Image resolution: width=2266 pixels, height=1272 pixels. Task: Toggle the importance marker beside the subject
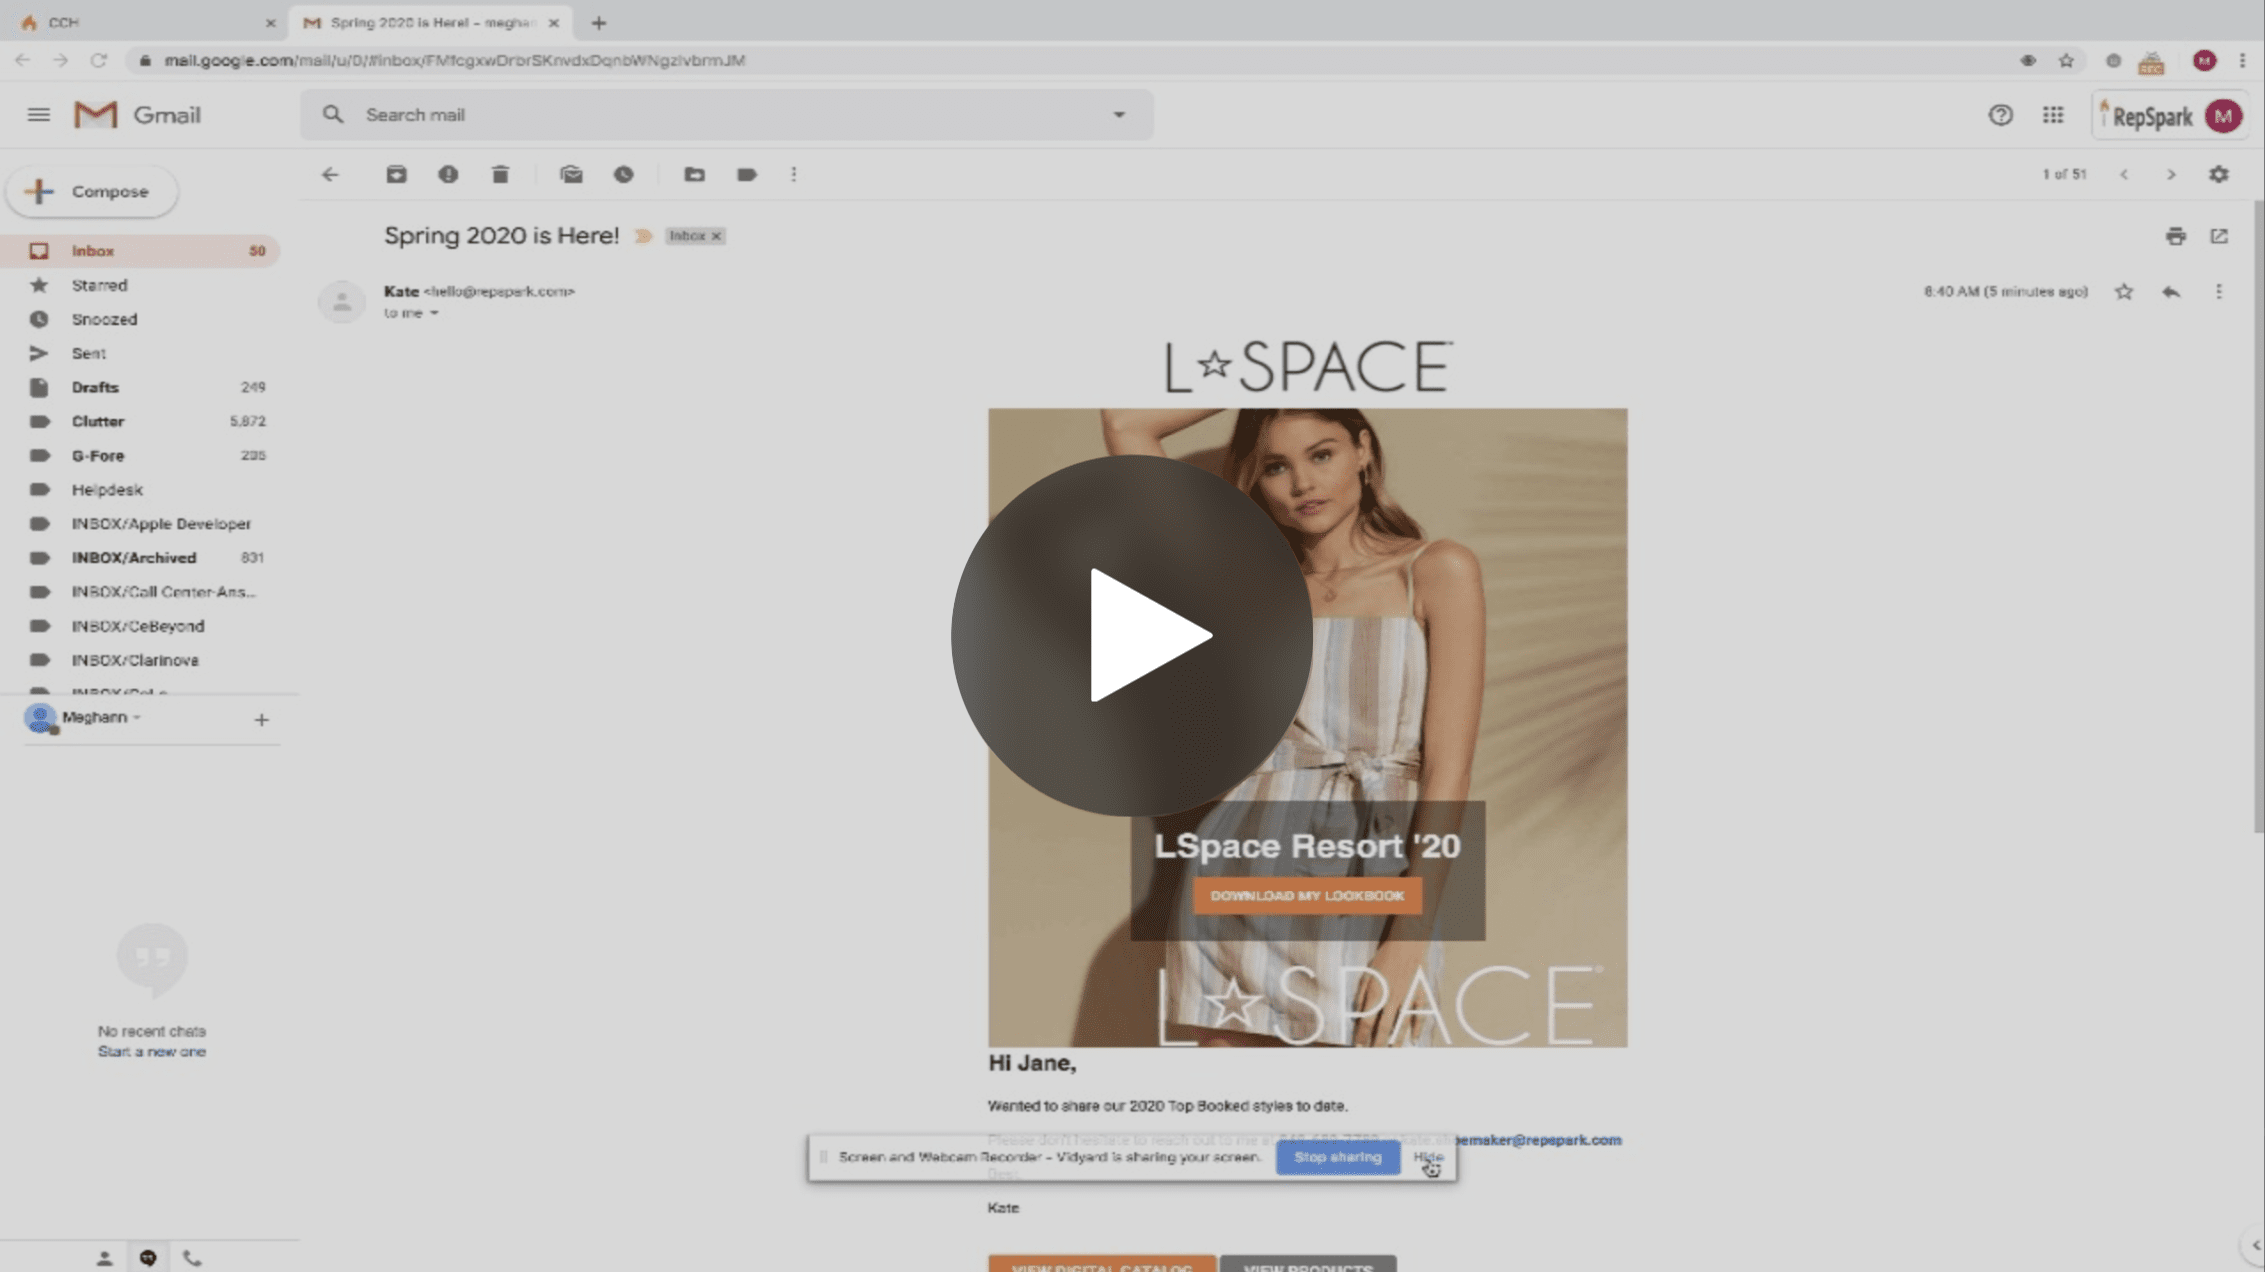(643, 237)
